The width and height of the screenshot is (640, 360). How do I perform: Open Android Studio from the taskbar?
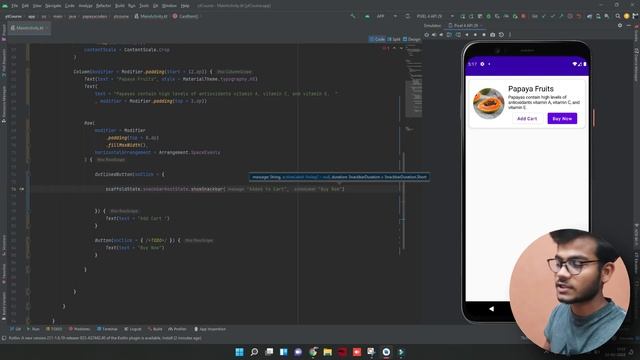click(x=401, y=352)
